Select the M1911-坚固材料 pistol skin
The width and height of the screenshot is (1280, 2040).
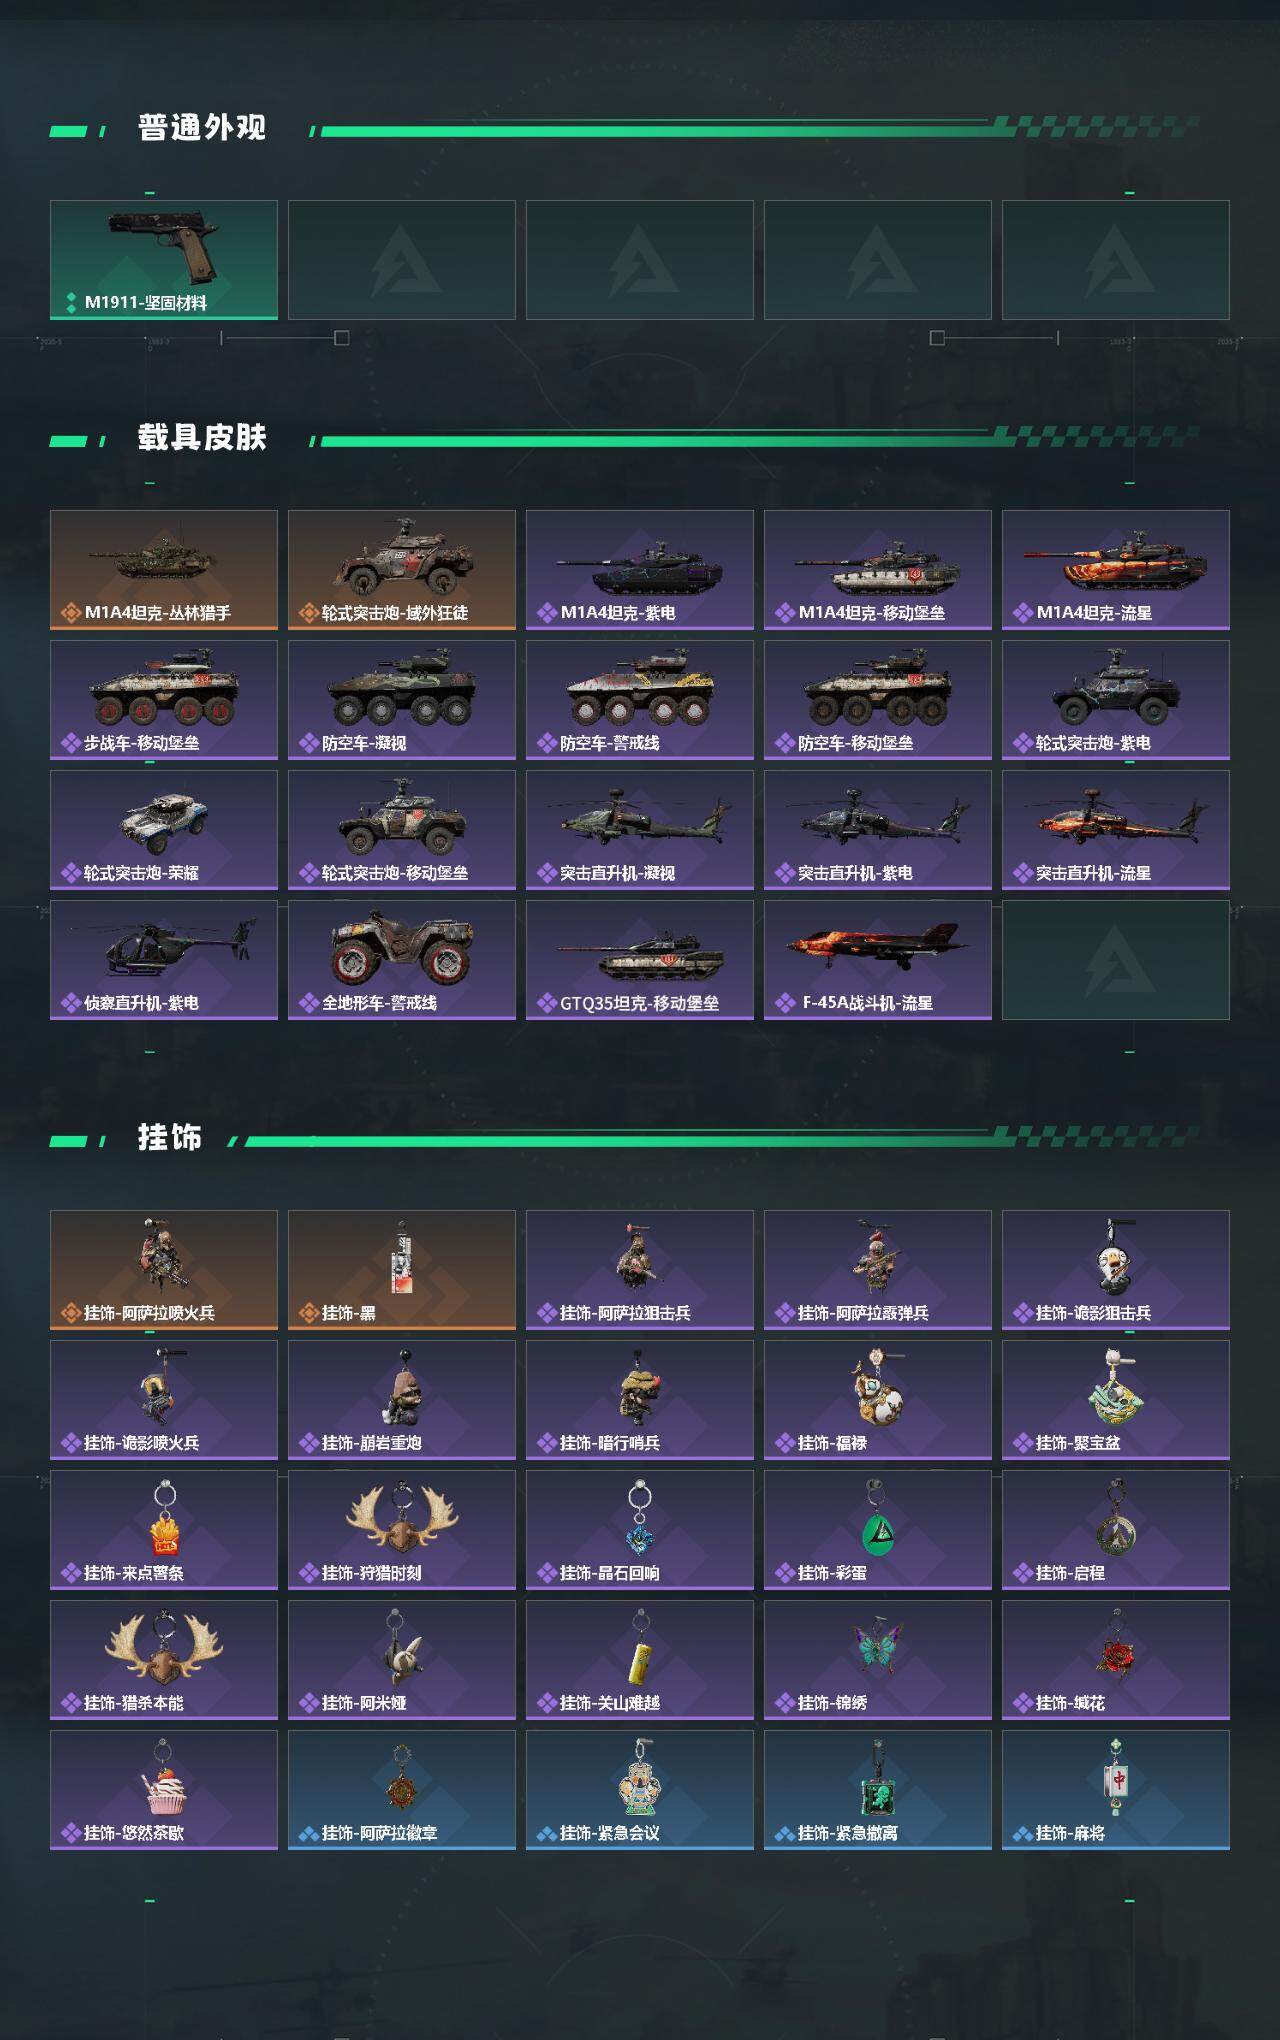tap(164, 260)
